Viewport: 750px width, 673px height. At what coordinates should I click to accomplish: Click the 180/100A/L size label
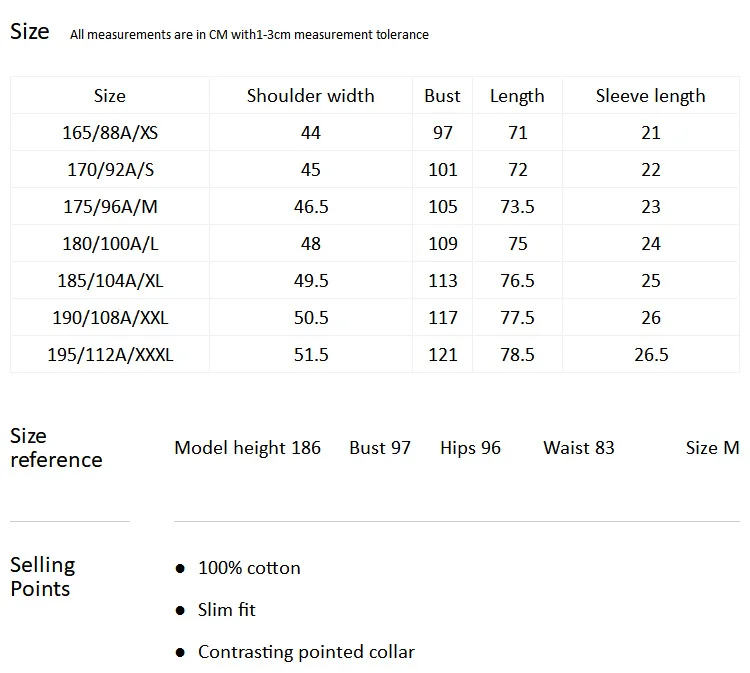[110, 243]
